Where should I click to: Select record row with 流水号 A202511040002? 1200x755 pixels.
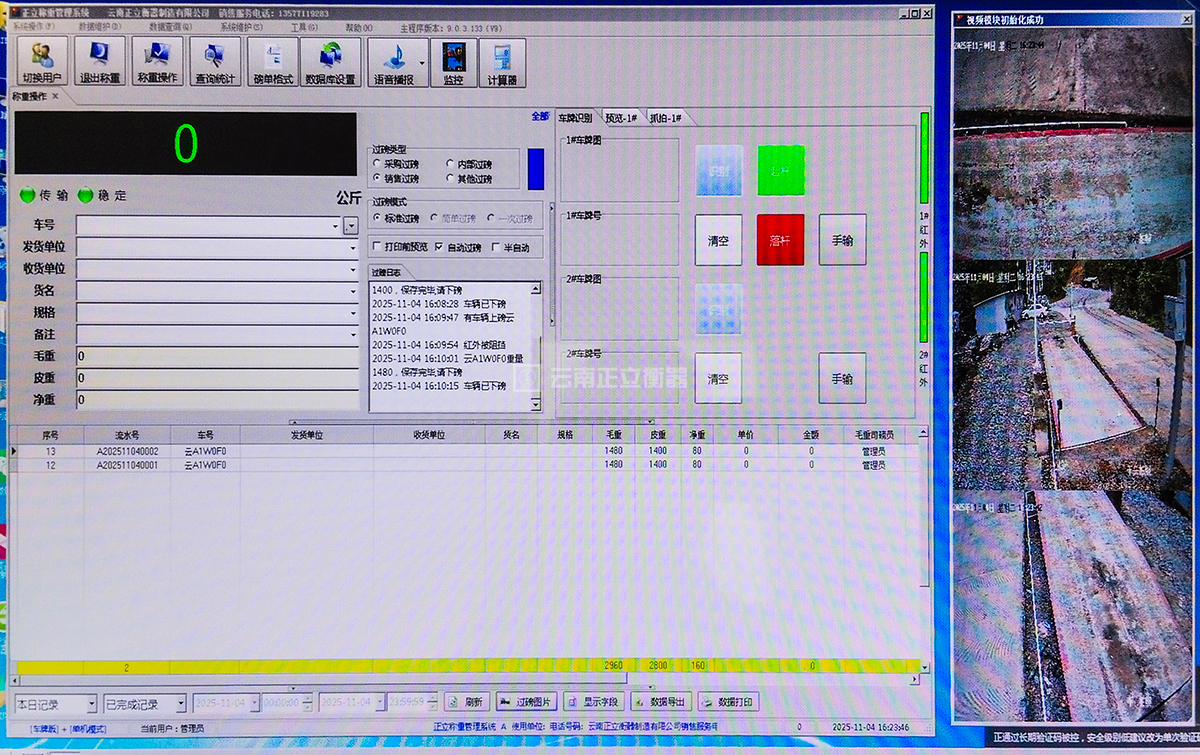(127, 451)
